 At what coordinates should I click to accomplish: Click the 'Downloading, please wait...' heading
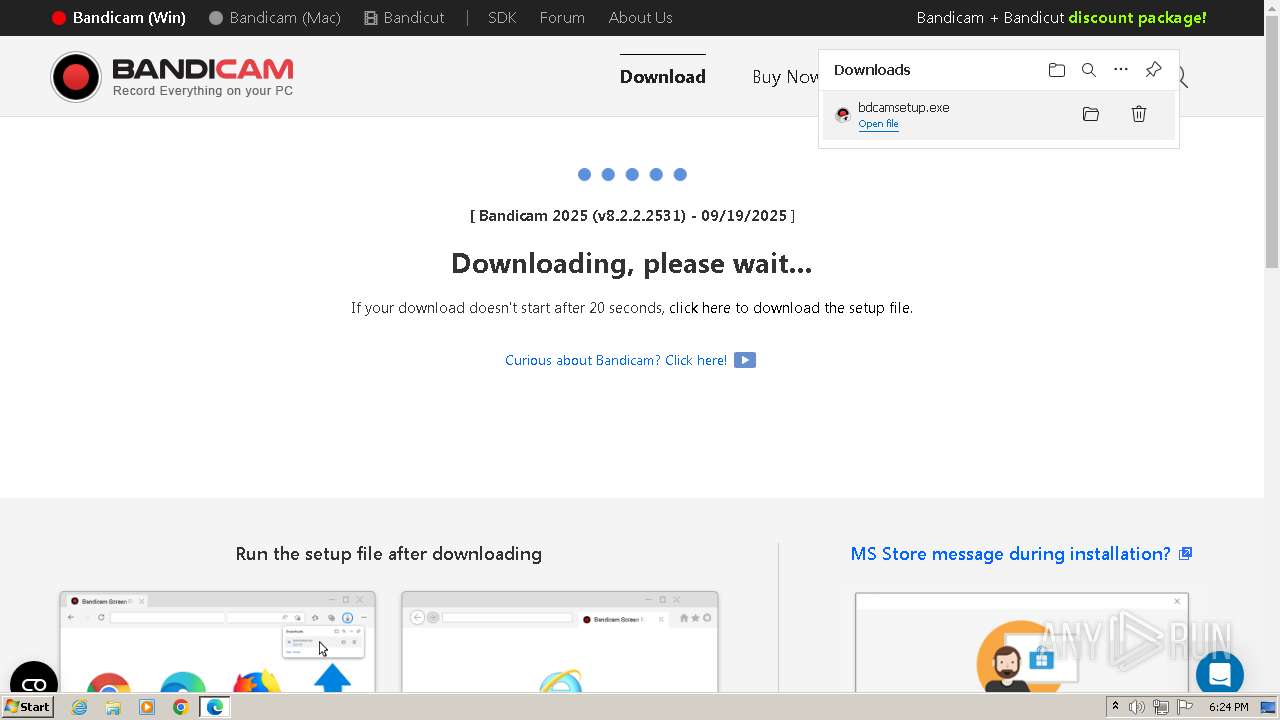click(631, 264)
